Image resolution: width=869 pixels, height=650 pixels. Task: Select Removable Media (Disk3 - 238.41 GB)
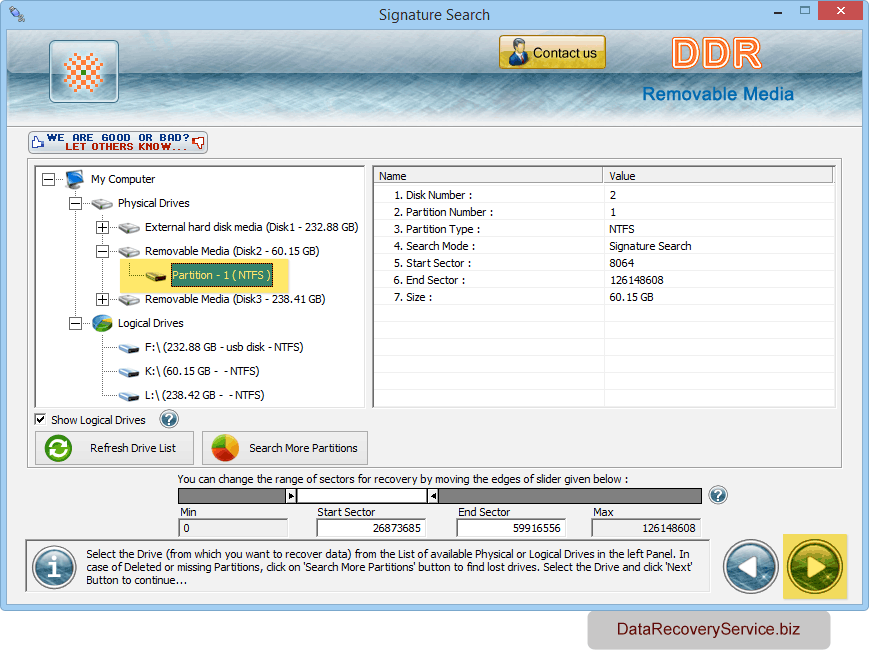point(235,299)
